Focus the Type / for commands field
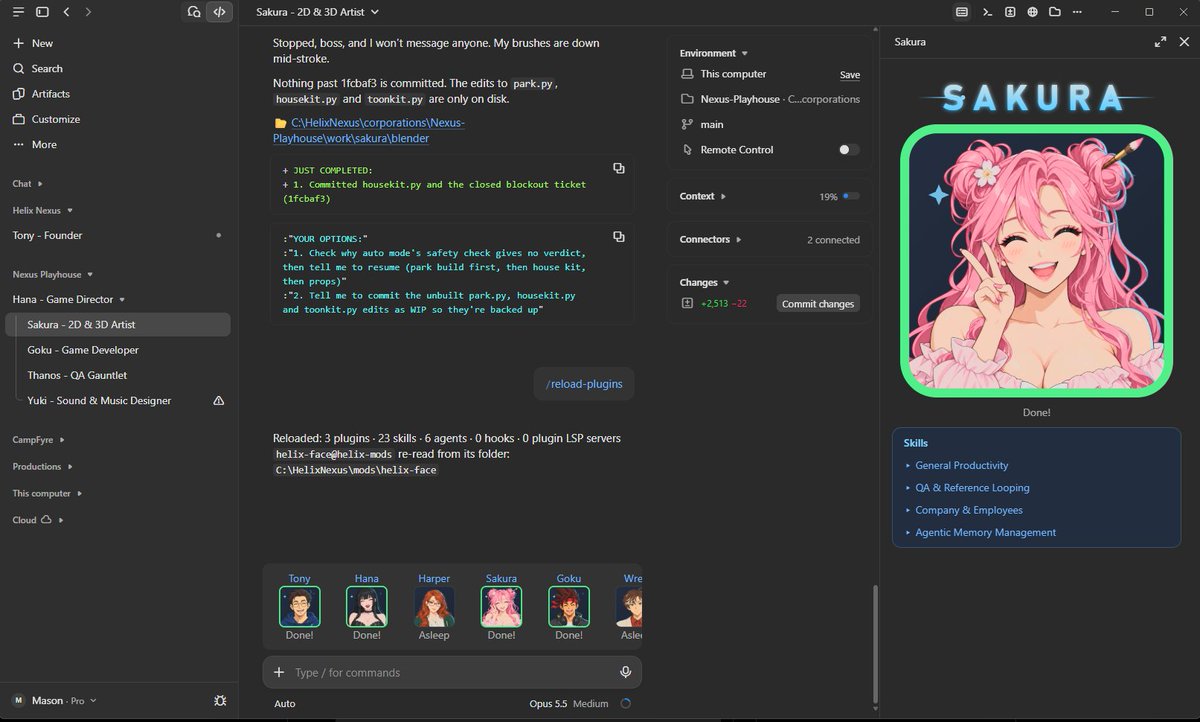 pos(452,672)
